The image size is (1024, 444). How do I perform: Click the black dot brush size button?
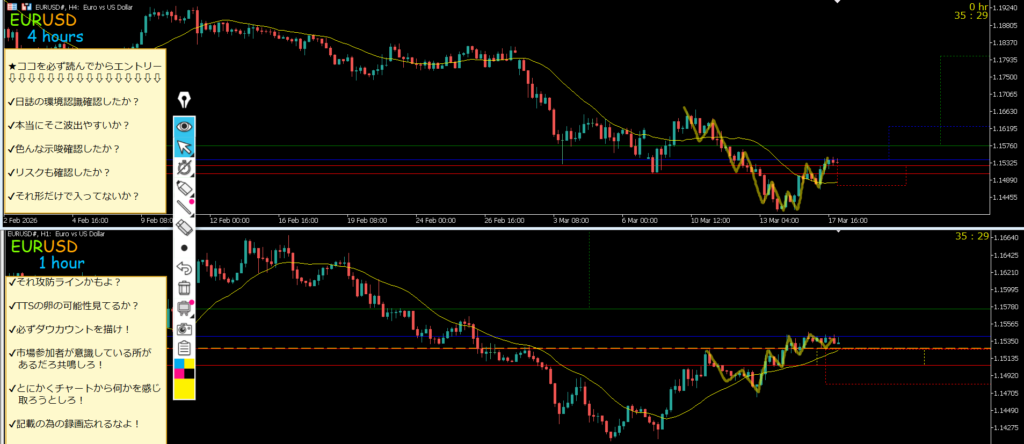[184, 247]
